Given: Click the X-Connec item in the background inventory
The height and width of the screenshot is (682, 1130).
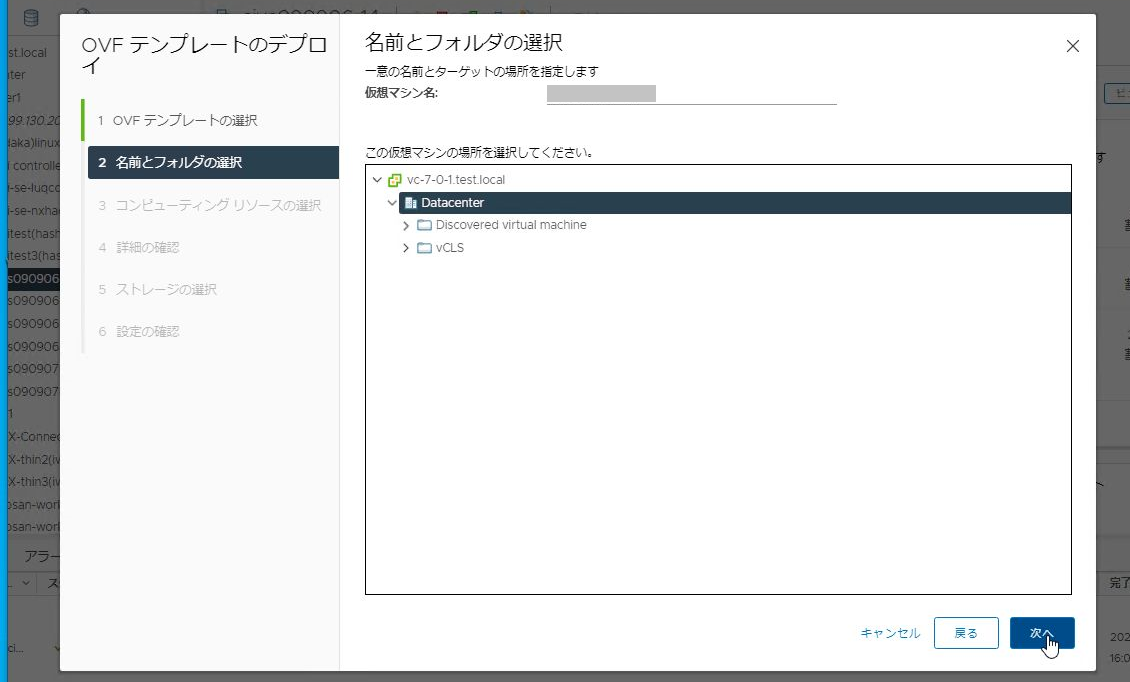Looking at the screenshot, I should click(34, 436).
